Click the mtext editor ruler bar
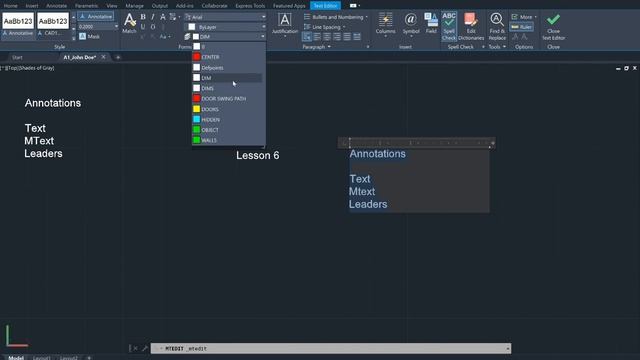The image size is (640, 360). pos(417,143)
